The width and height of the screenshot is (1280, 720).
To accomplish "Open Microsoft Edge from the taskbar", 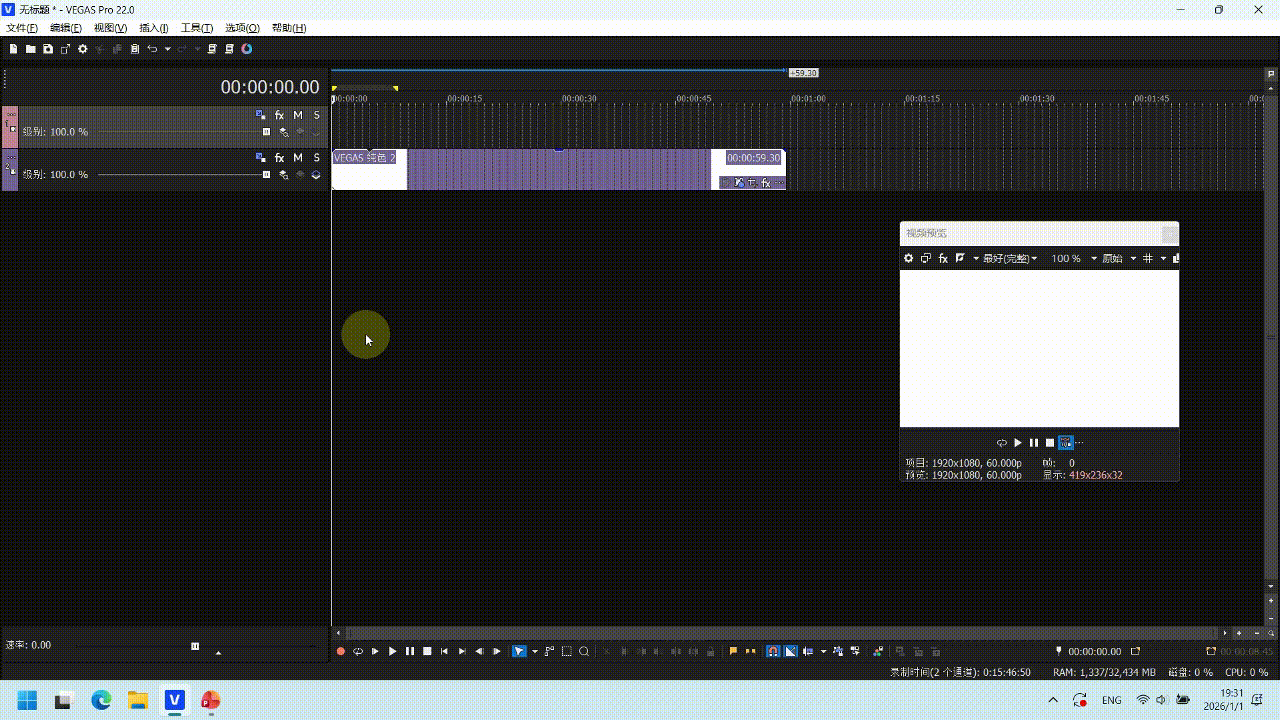I will pyautogui.click(x=101, y=700).
